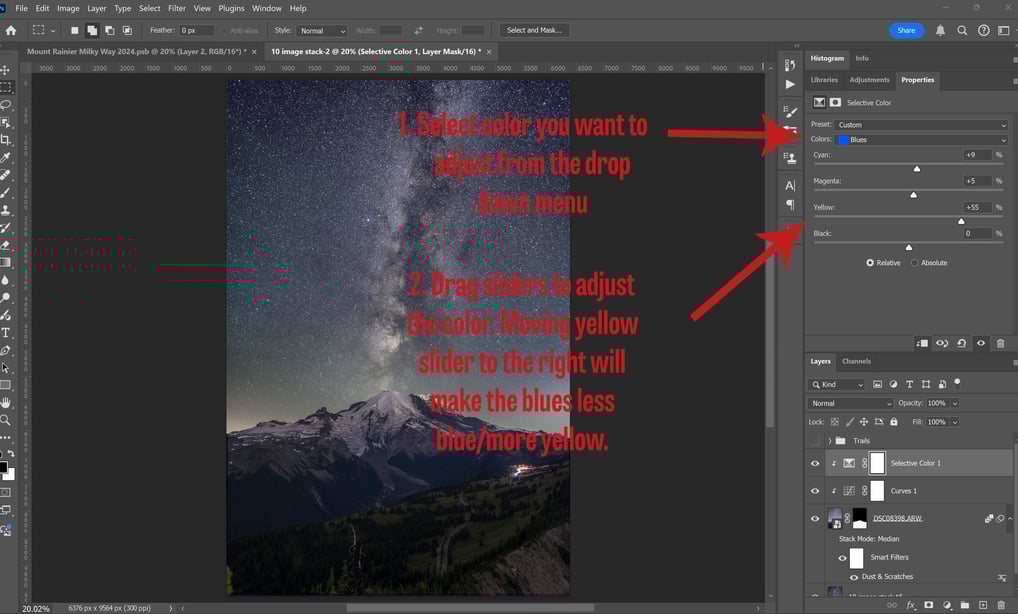Hide the Curves 1 layer

click(x=815, y=491)
